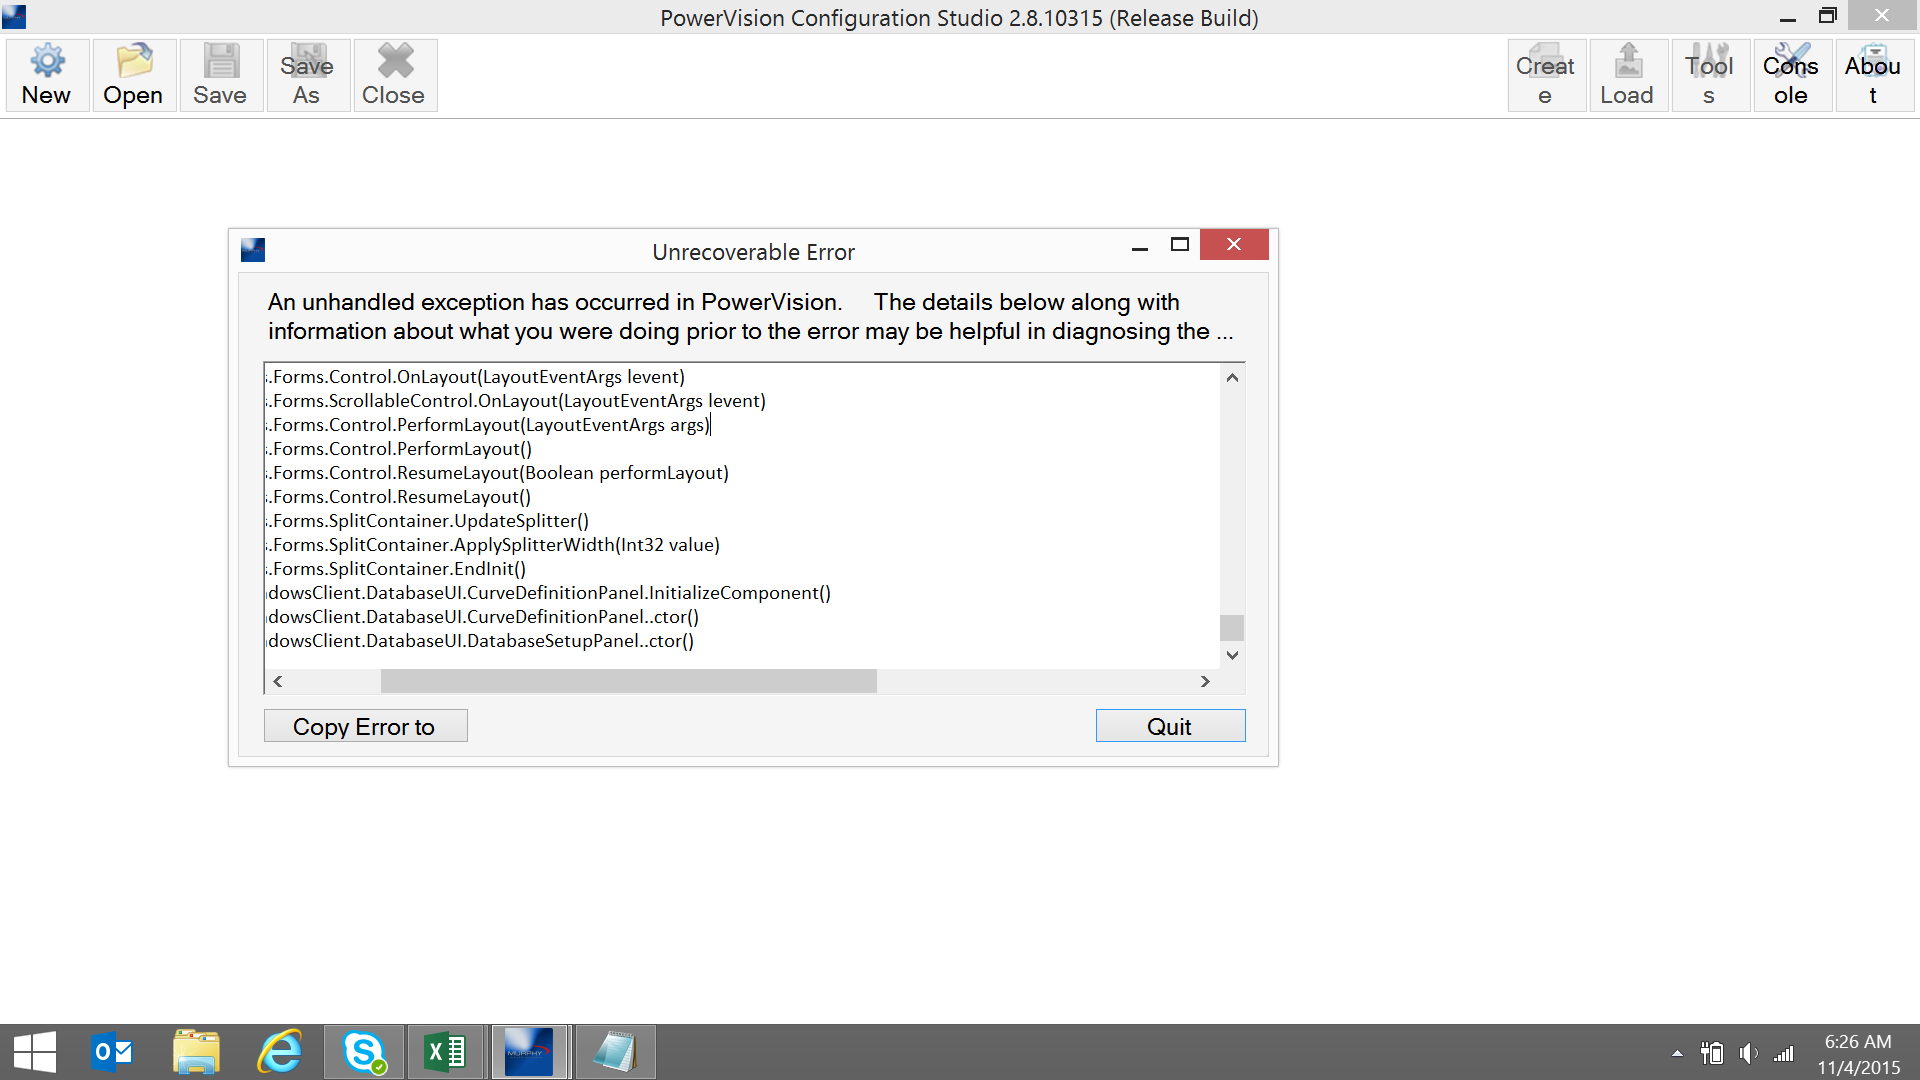1920x1080 pixels.
Task: Choose Save As in the toolbar
Action: 308,76
